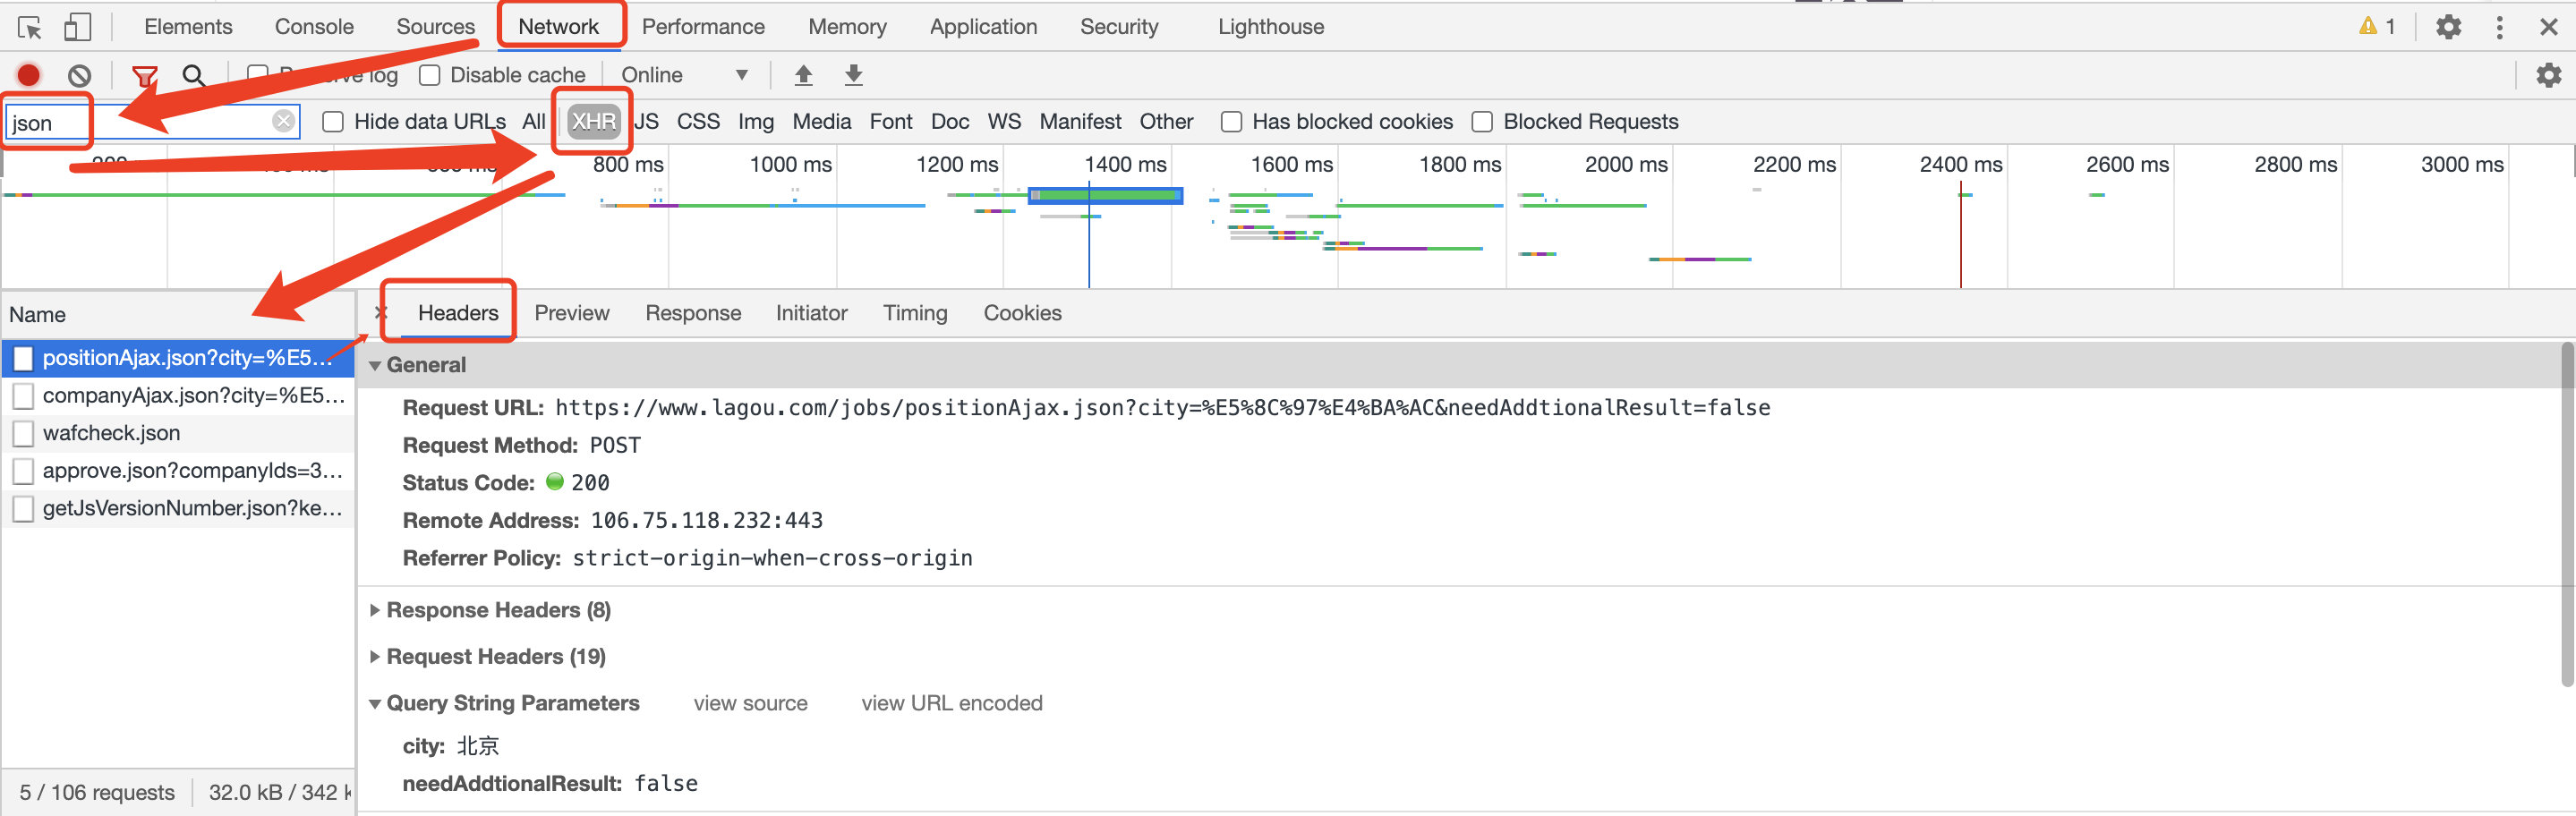Check Has blocked cookies option
2576x816 pixels.
[x=1231, y=122]
